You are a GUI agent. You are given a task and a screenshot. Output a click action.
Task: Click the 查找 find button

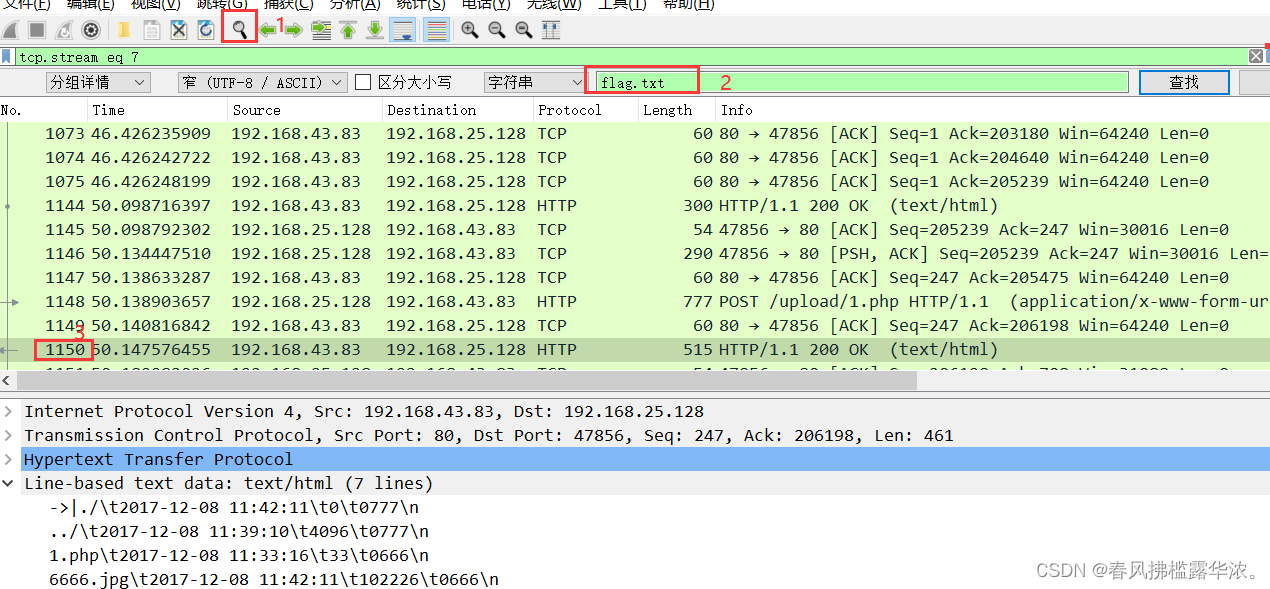click(x=1184, y=82)
